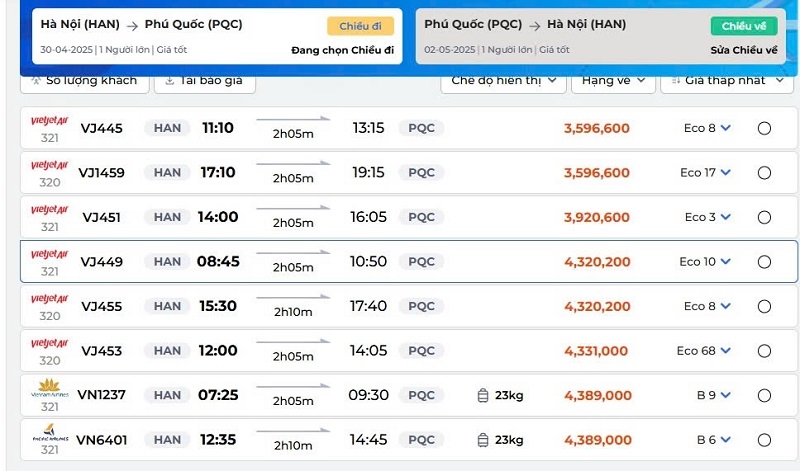Open the Hạng vé dropdown
The height and width of the screenshot is (471, 800).
[612, 80]
